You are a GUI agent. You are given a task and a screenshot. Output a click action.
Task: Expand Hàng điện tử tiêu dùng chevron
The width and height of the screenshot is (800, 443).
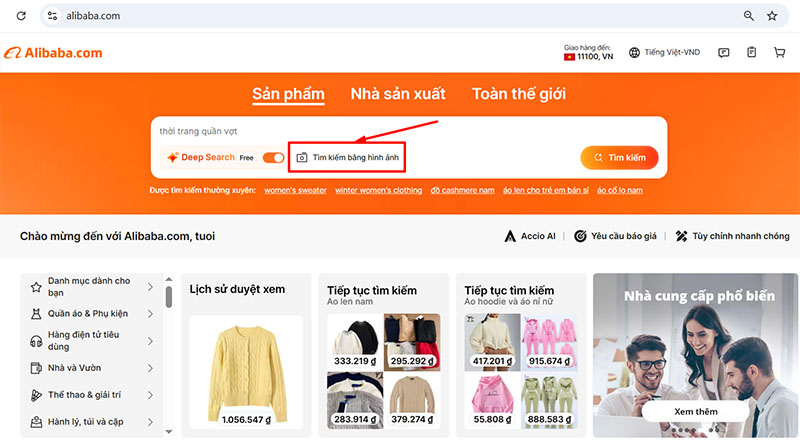coord(151,341)
